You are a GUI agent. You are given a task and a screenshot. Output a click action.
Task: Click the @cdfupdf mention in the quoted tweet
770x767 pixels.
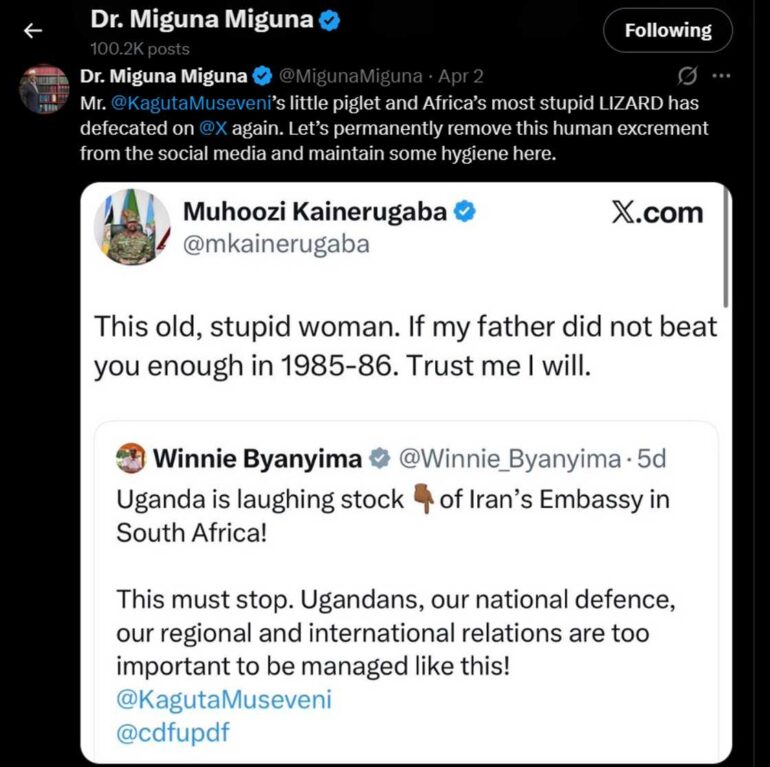[x=173, y=732]
